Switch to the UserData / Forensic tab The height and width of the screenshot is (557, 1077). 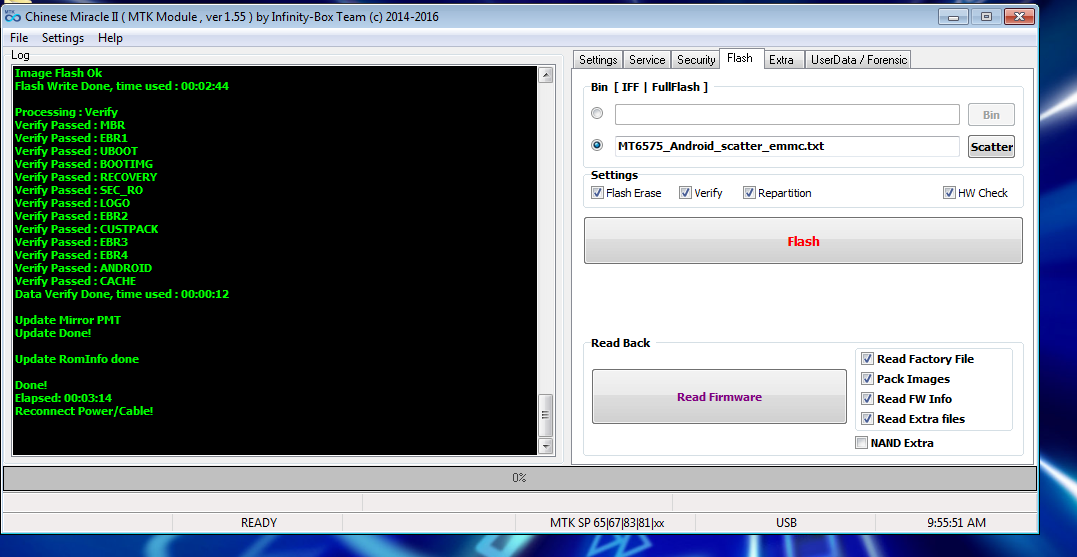point(858,60)
